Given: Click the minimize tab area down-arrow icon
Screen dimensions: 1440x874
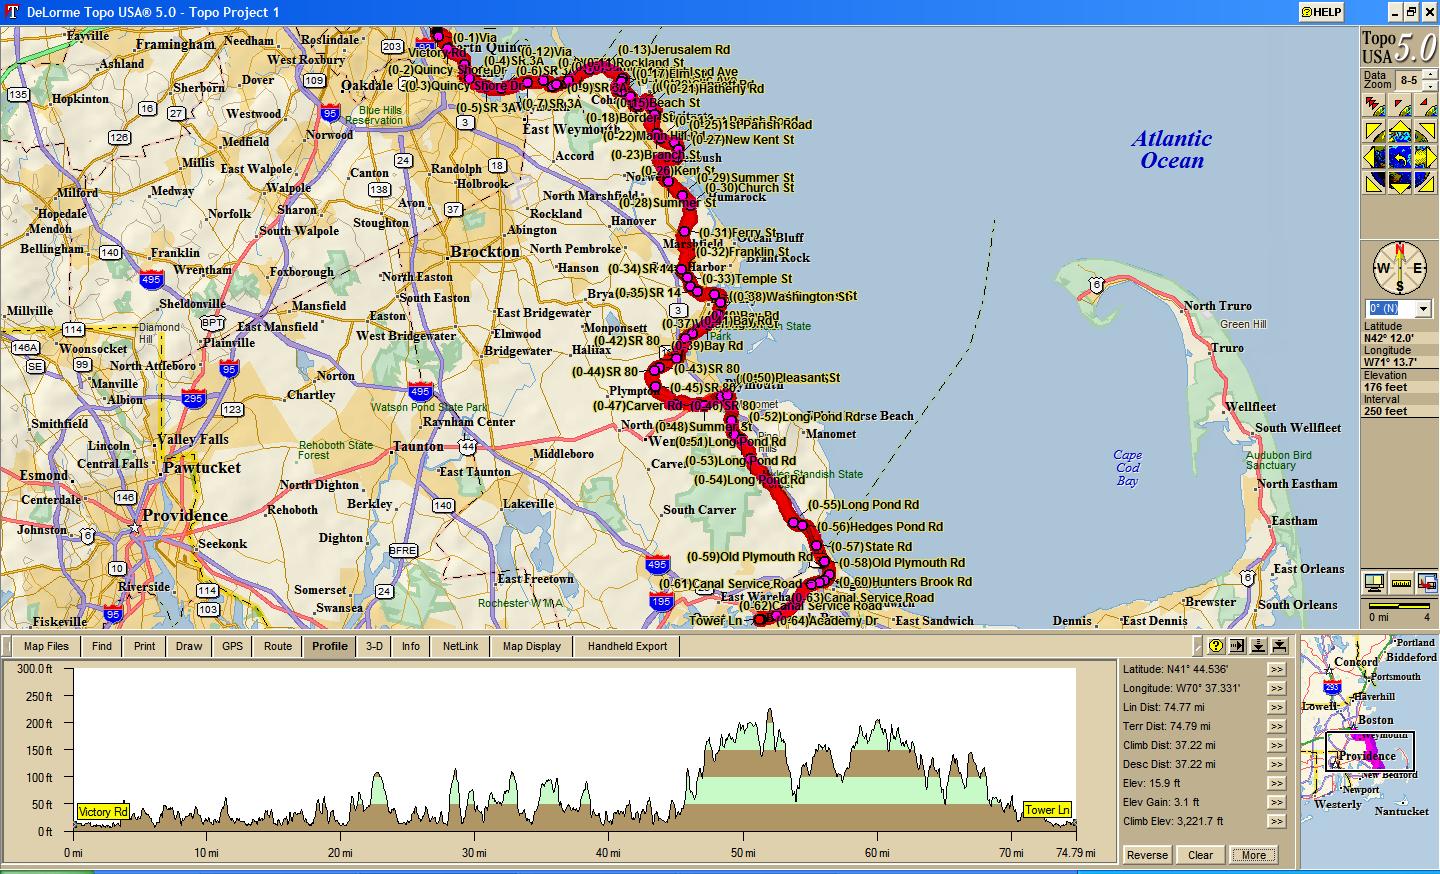Looking at the screenshot, I should click(x=1258, y=646).
